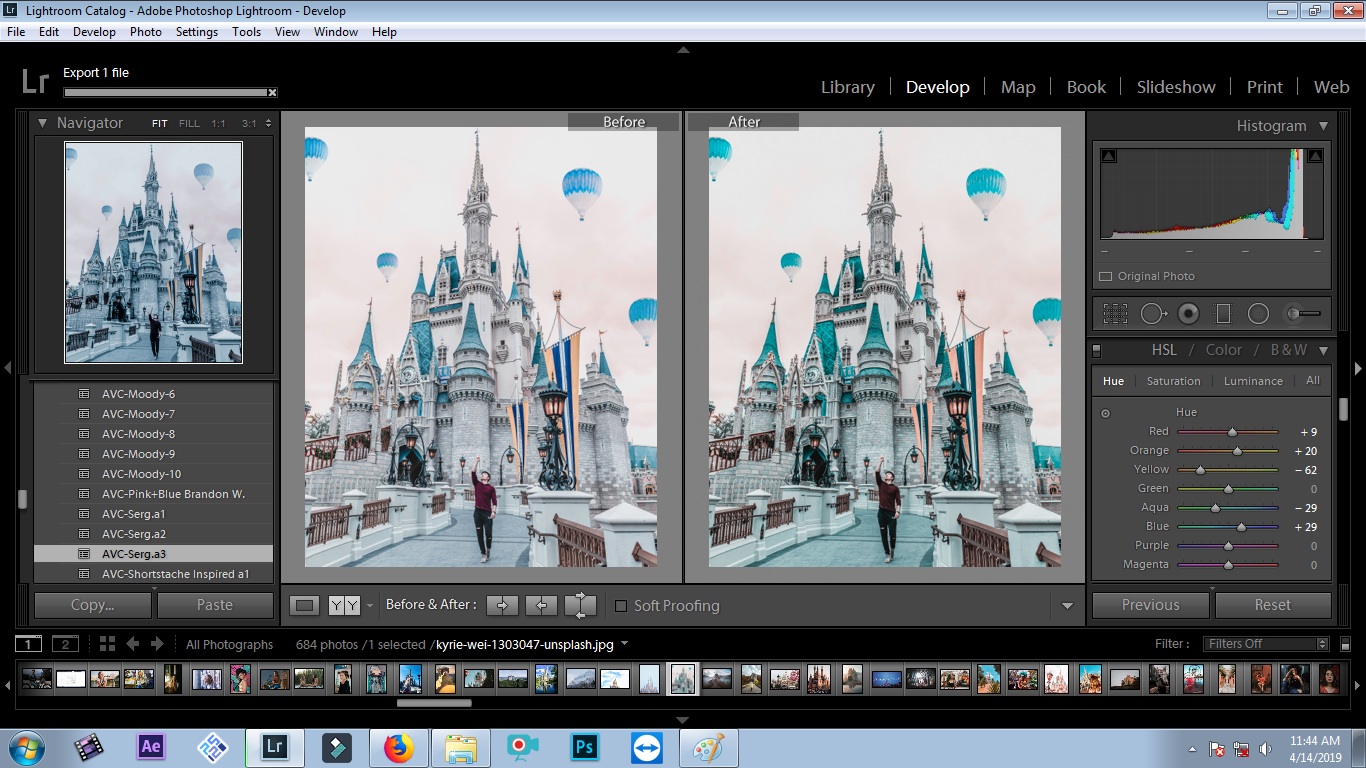Set Navigator zoom to FILL
This screenshot has width=1366, height=768.
coord(189,124)
